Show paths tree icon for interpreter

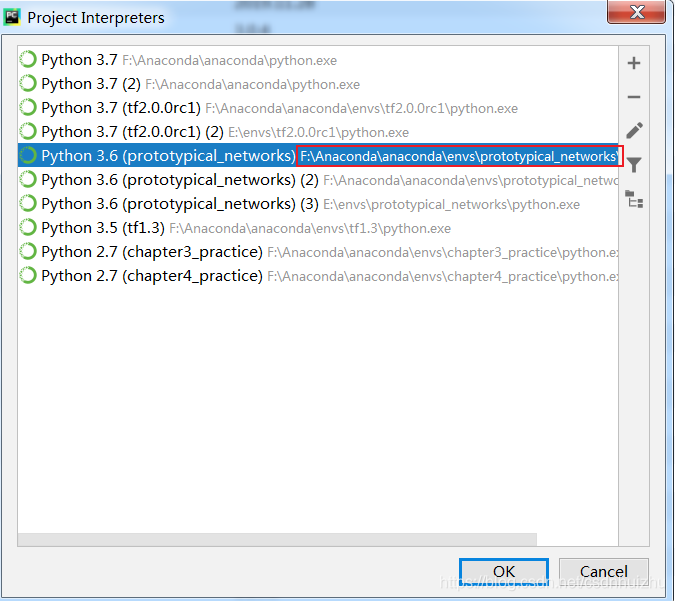tap(634, 199)
